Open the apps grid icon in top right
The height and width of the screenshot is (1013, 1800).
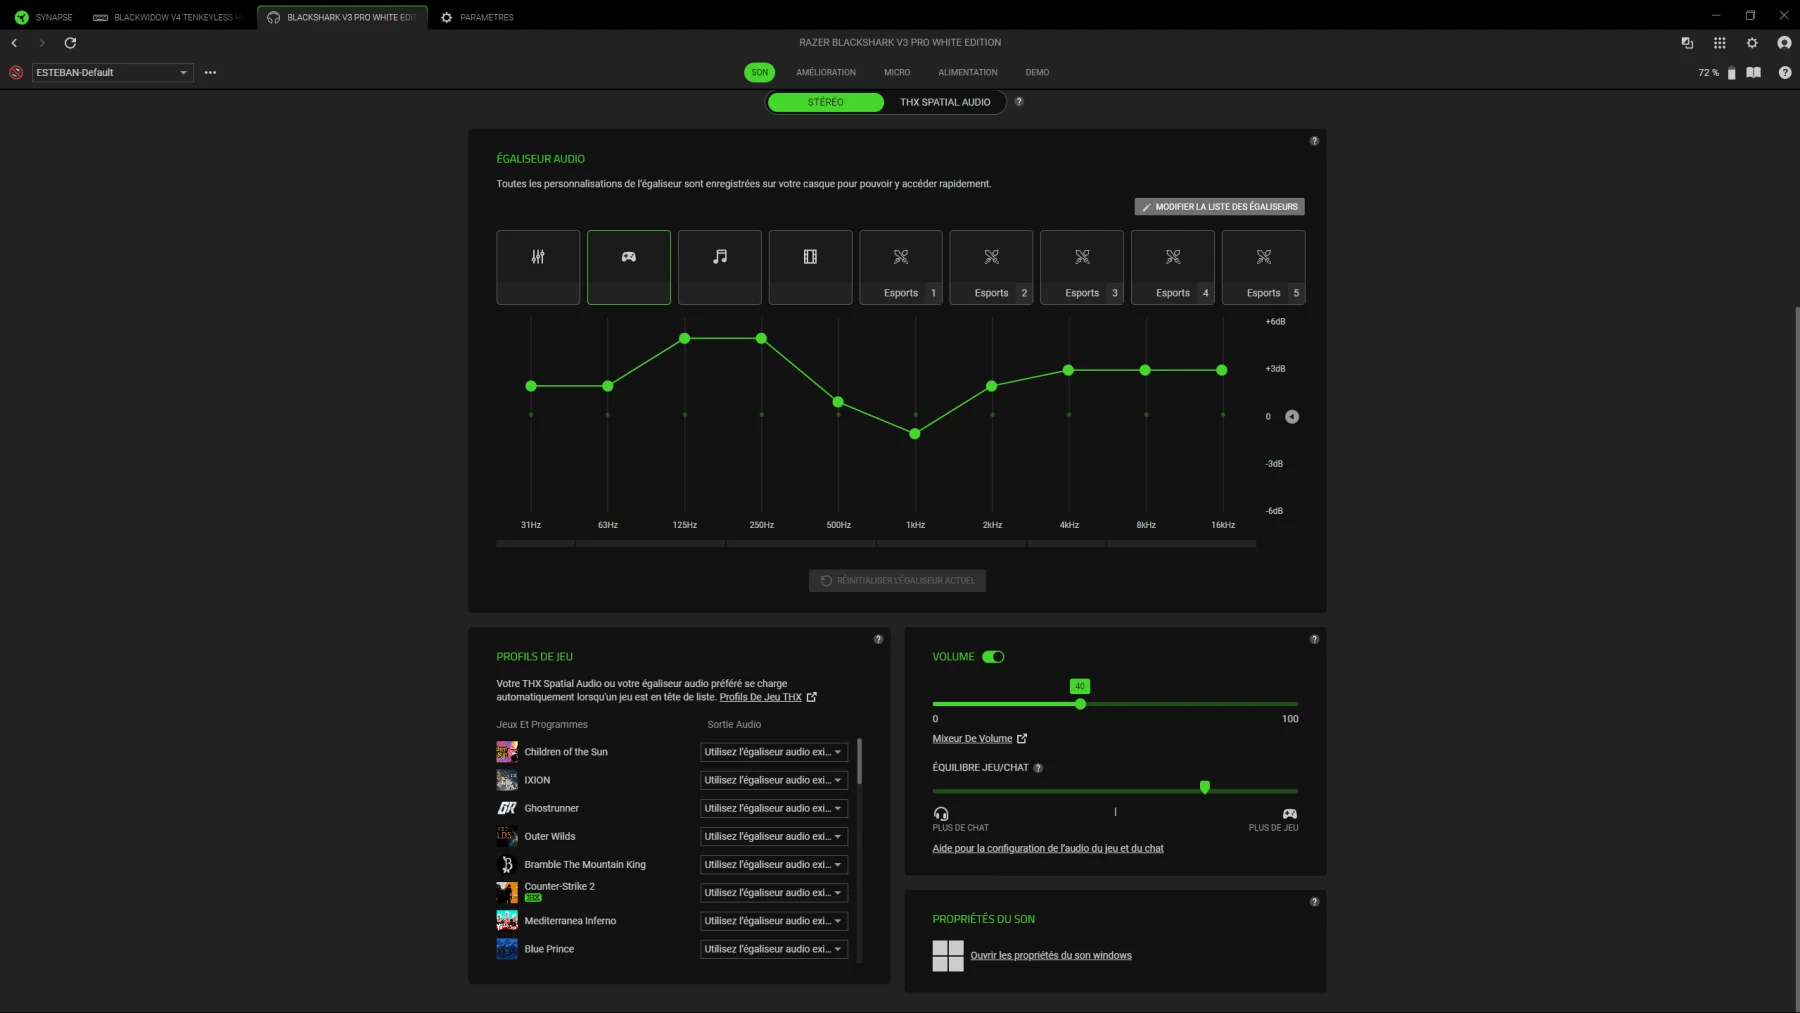[1720, 43]
